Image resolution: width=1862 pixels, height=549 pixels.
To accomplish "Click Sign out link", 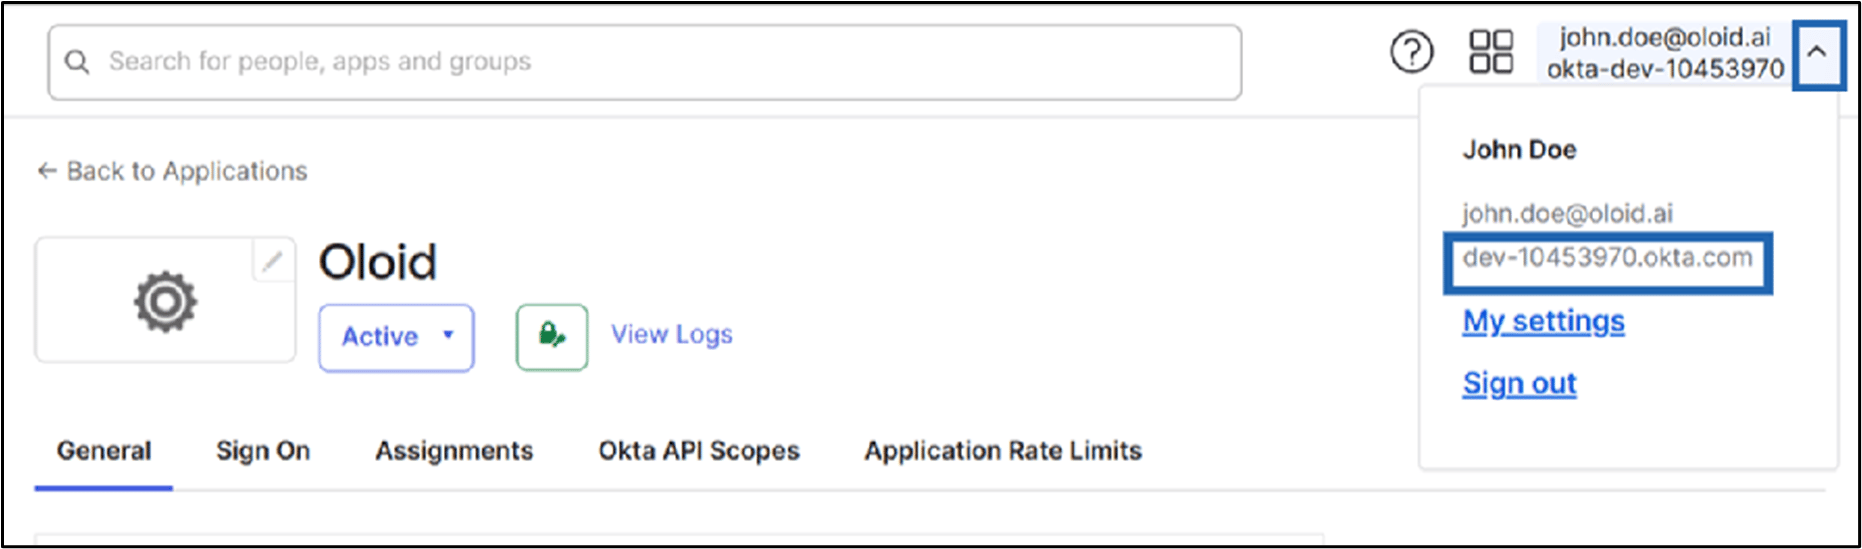I will (1519, 383).
